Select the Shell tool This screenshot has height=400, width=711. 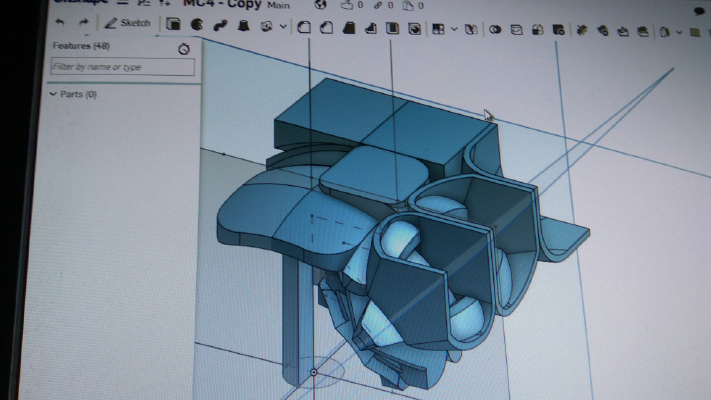(x=392, y=29)
